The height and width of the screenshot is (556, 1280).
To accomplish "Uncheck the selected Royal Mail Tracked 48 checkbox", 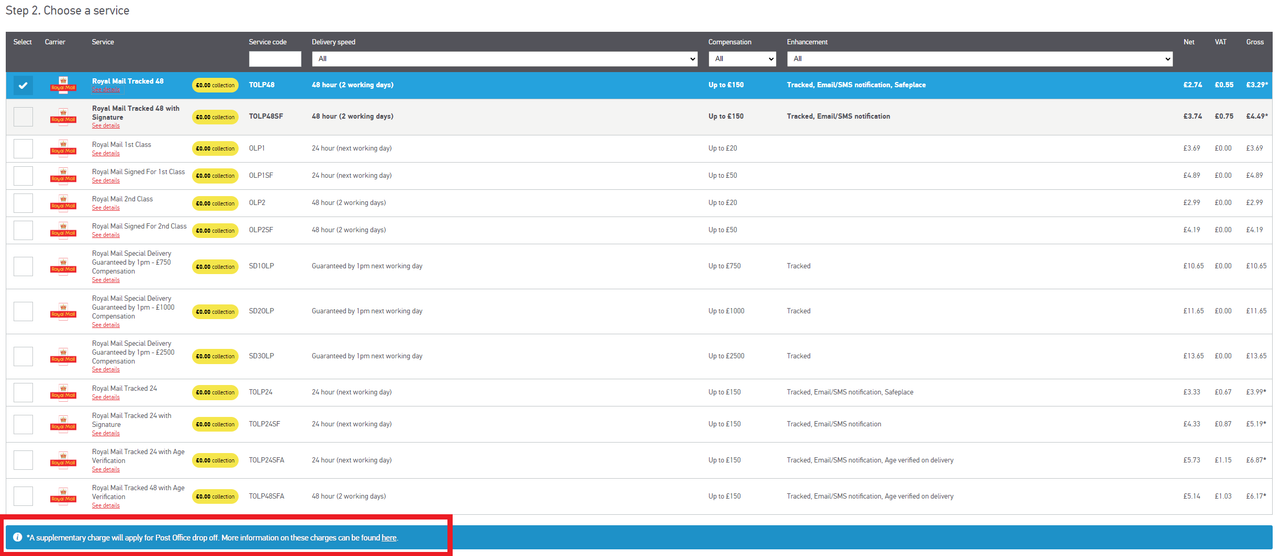I will [x=23, y=85].
